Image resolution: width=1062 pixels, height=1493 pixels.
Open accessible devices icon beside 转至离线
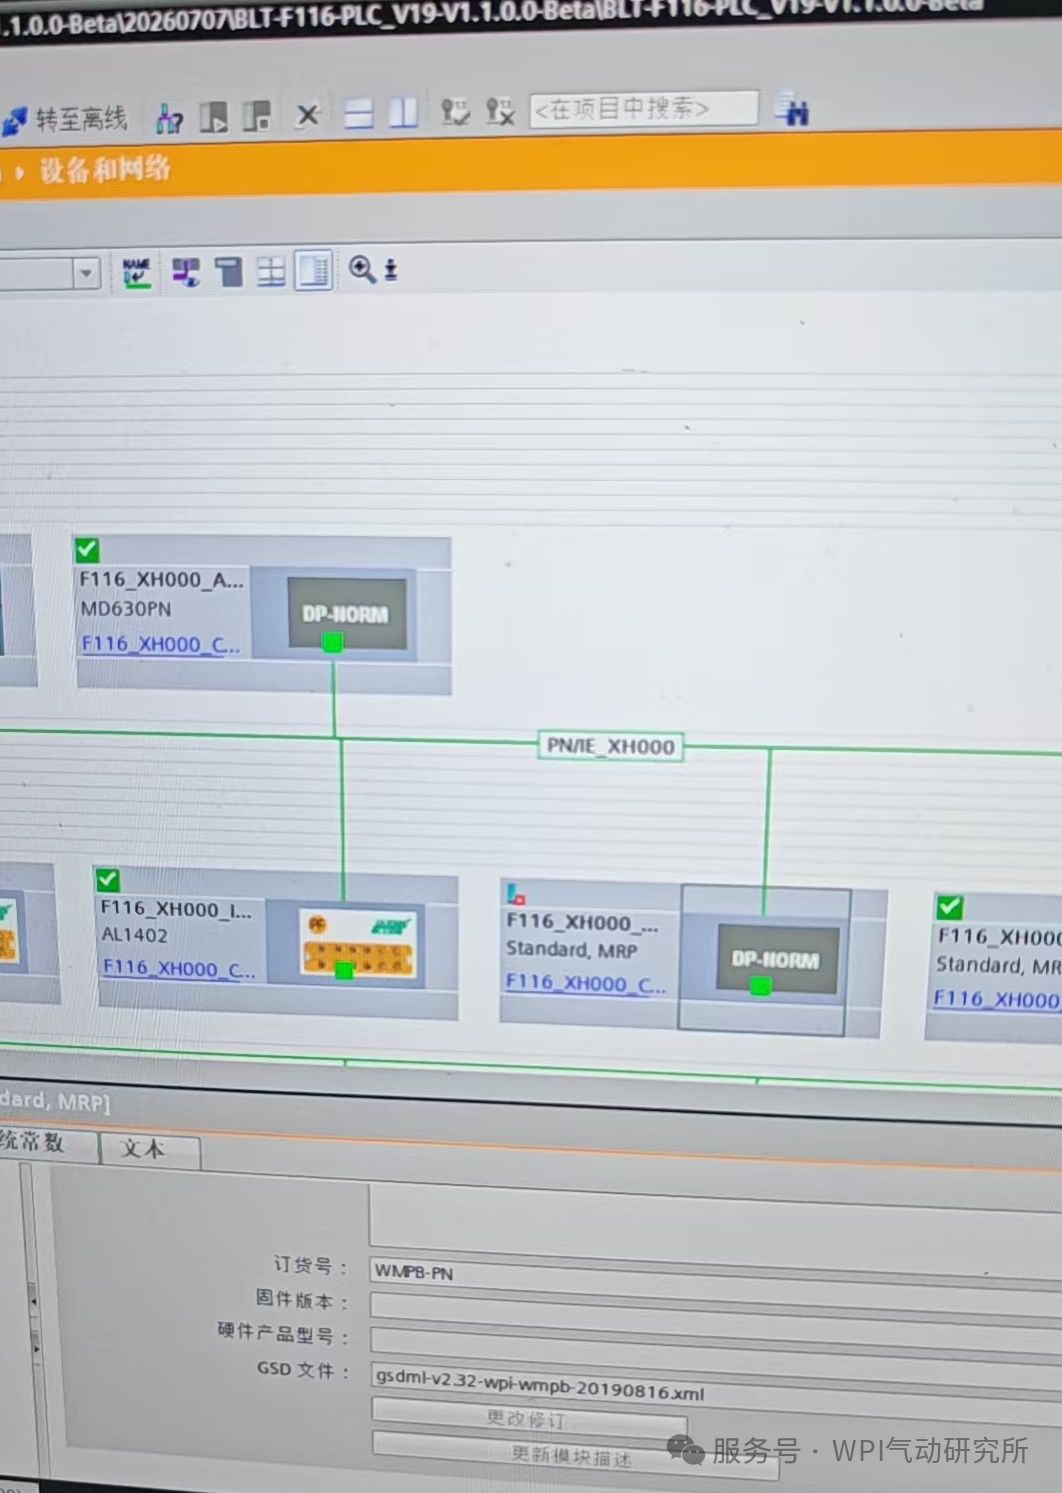[169, 119]
